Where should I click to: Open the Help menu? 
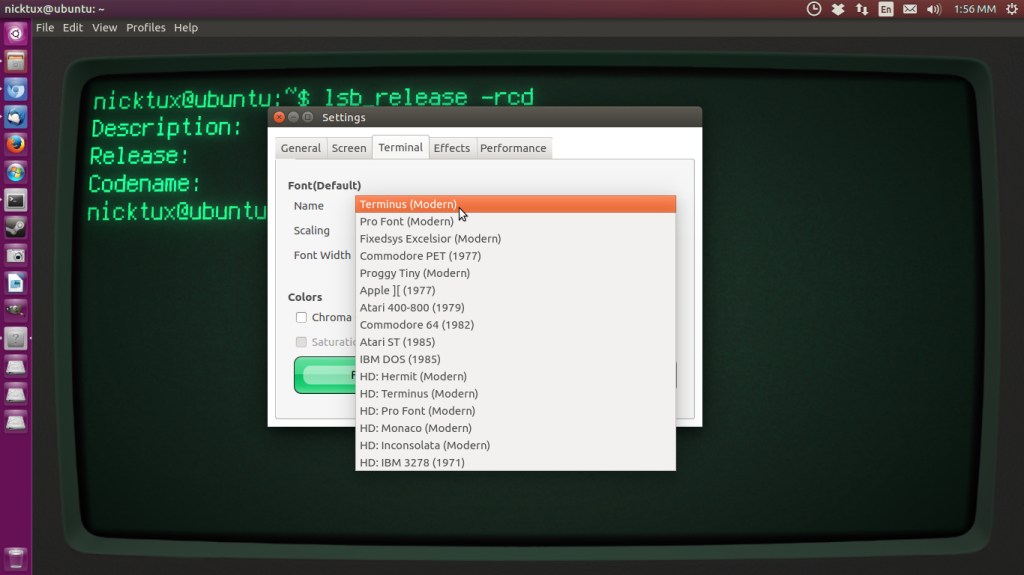tap(186, 27)
